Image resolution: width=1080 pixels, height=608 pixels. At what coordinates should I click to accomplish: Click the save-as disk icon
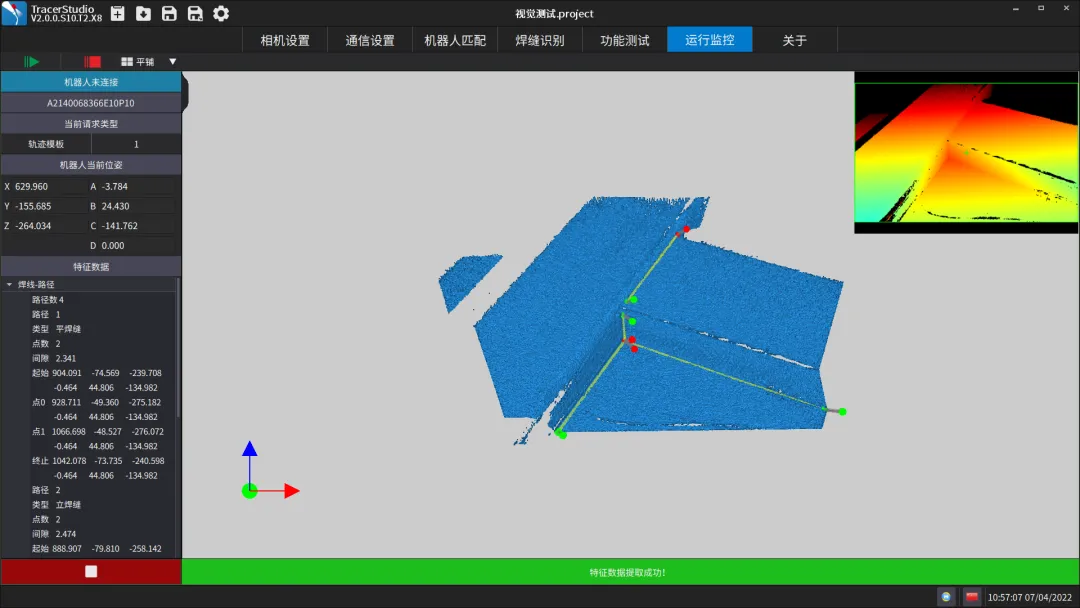coord(195,14)
